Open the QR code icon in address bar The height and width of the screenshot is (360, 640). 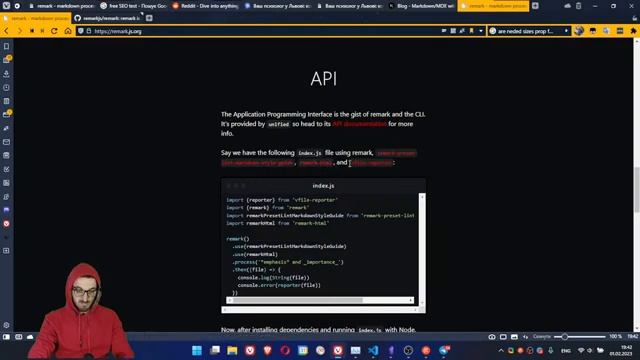coord(453,31)
